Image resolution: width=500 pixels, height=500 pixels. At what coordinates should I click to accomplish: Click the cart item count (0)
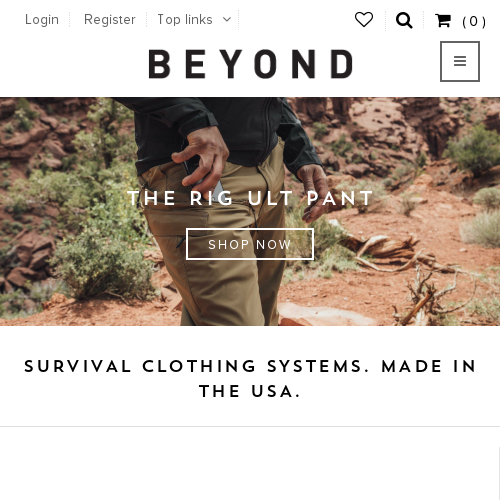pyautogui.click(x=474, y=22)
